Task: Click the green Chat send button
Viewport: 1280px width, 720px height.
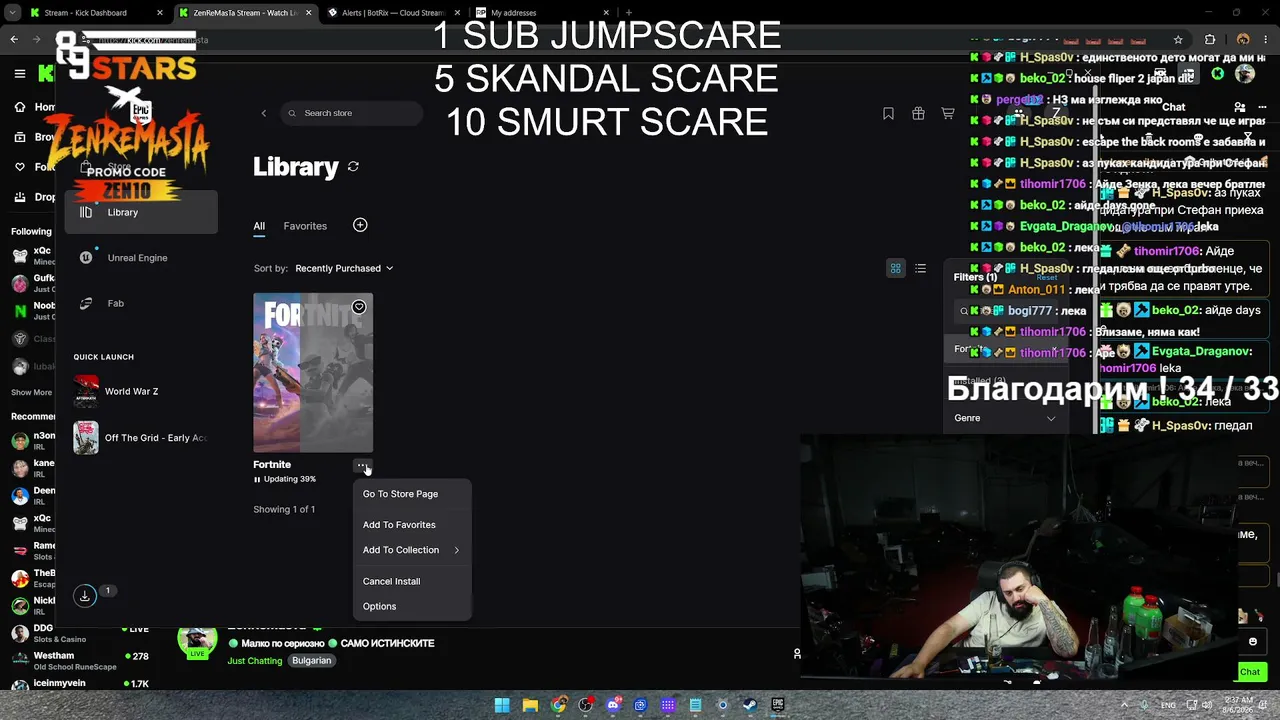Action: click(x=1250, y=672)
